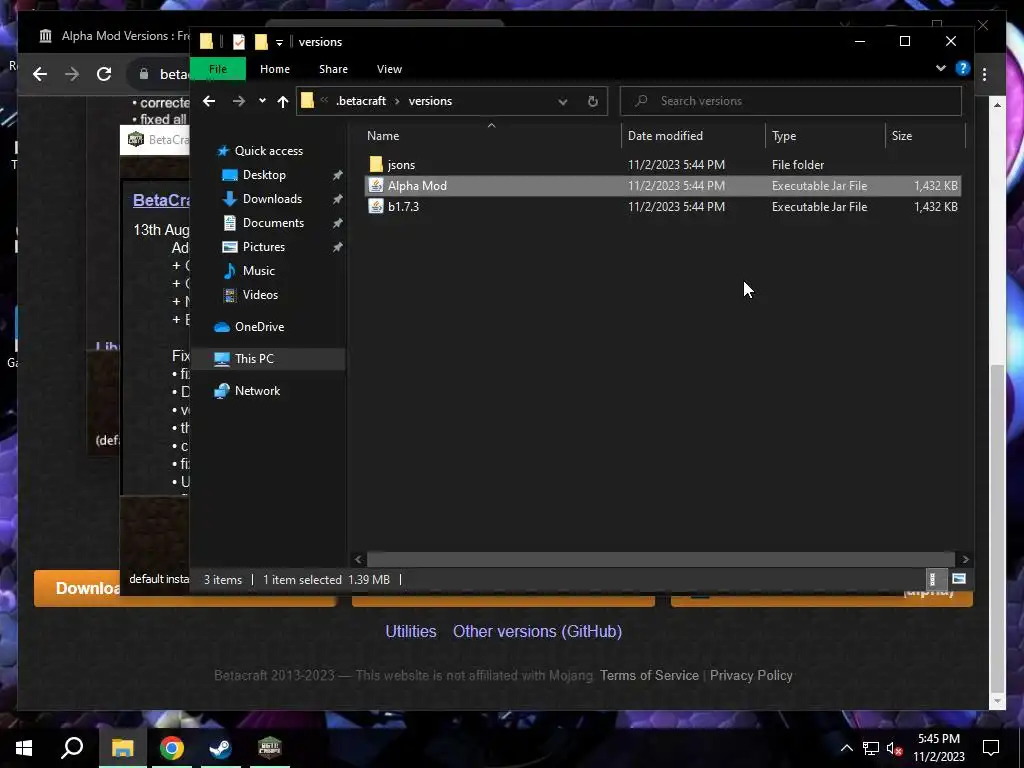Open Network in the navigation pane
This screenshot has height=768, width=1024.
(x=257, y=391)
